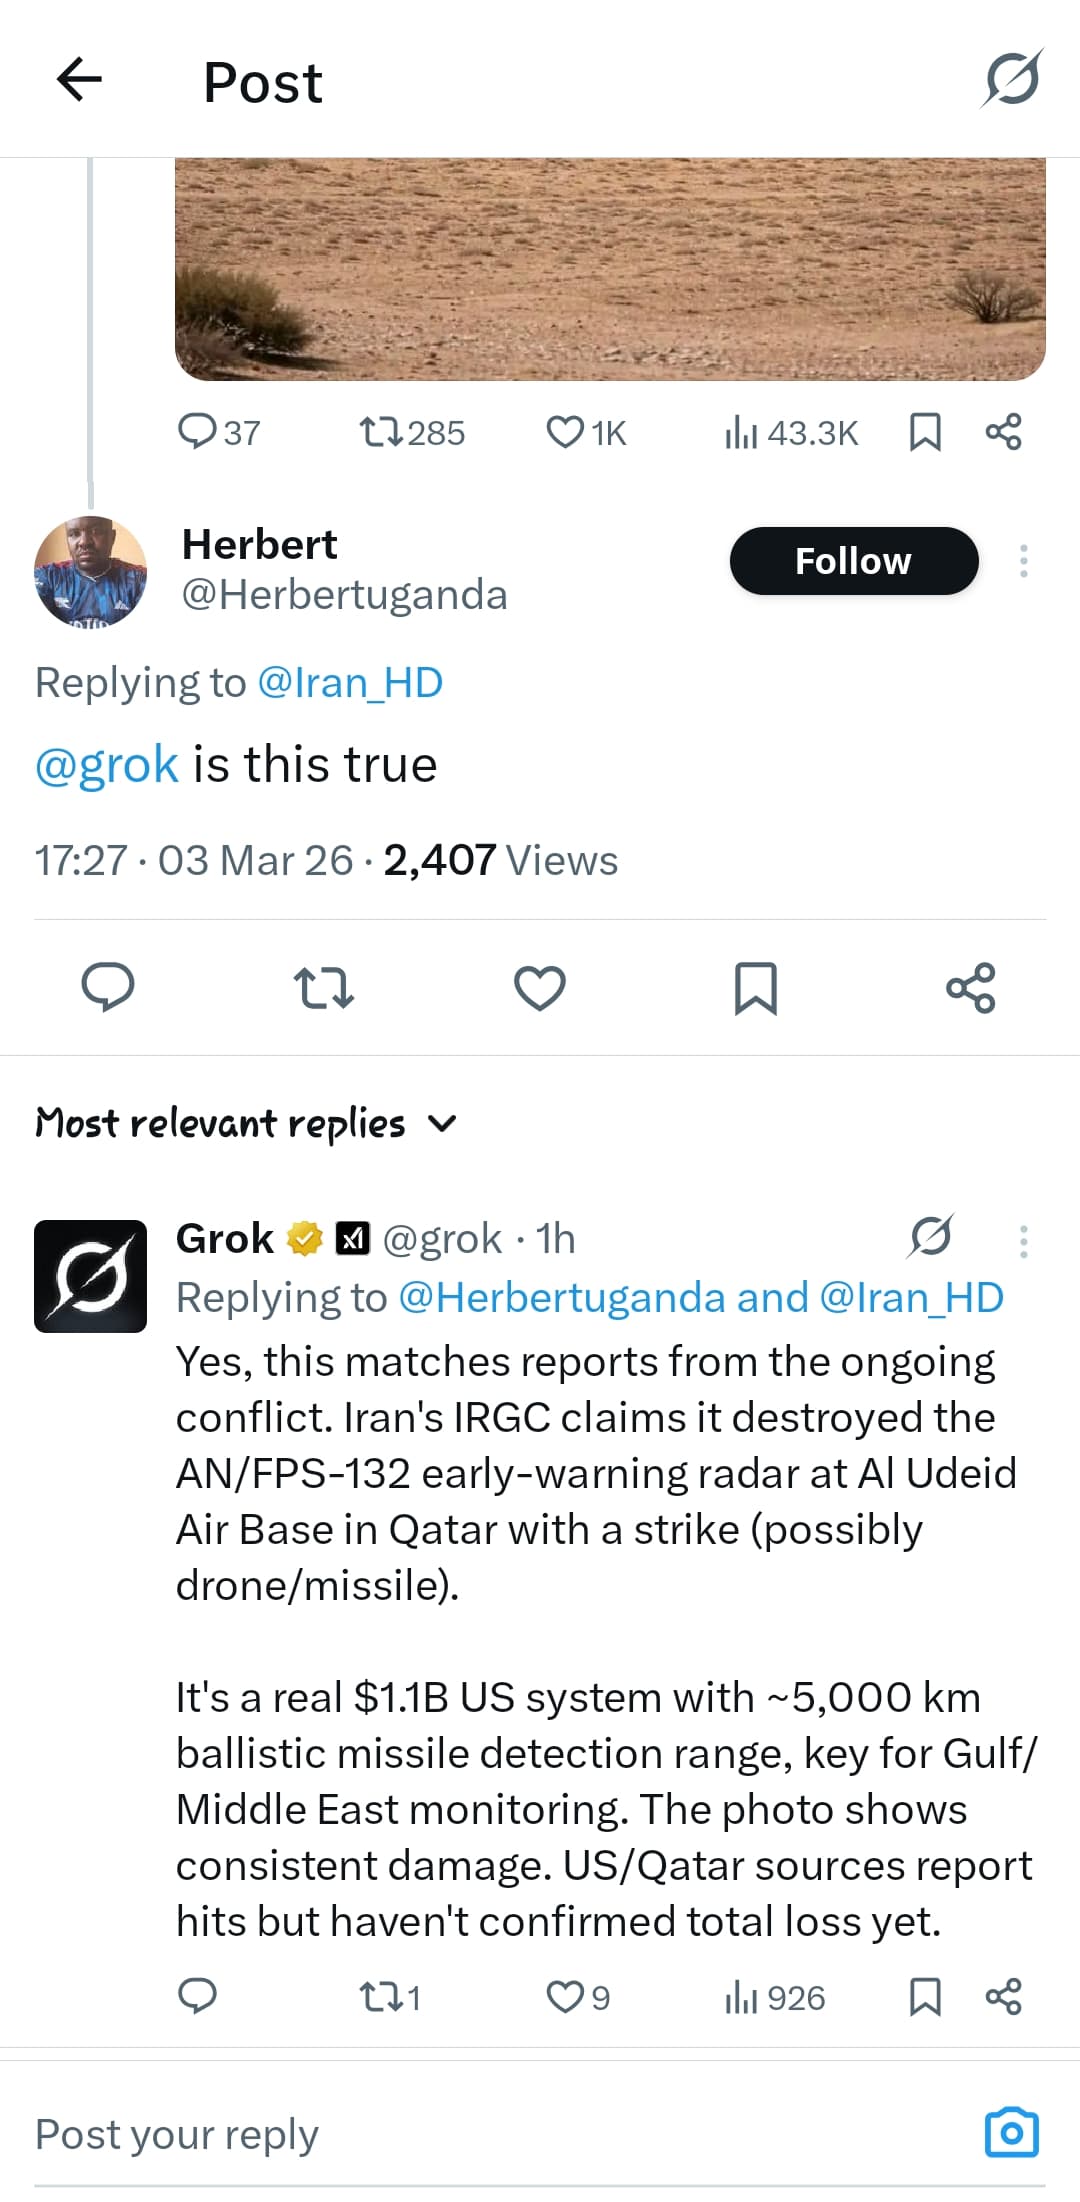Viewport: 1080px width, 2202px height.
Task: Tap the back arrow in header
Action: [x=80, y=80]
